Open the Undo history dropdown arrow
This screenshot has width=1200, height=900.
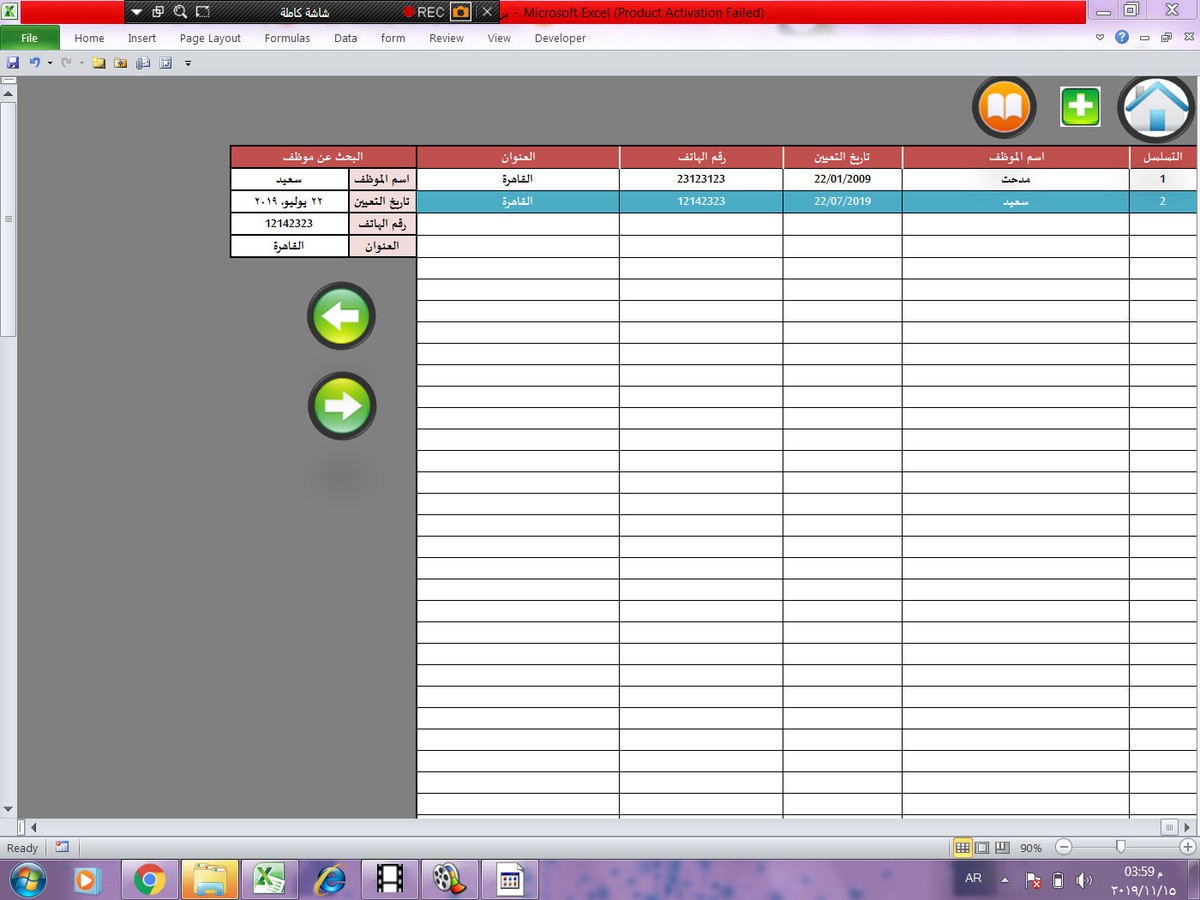[49, 62]
